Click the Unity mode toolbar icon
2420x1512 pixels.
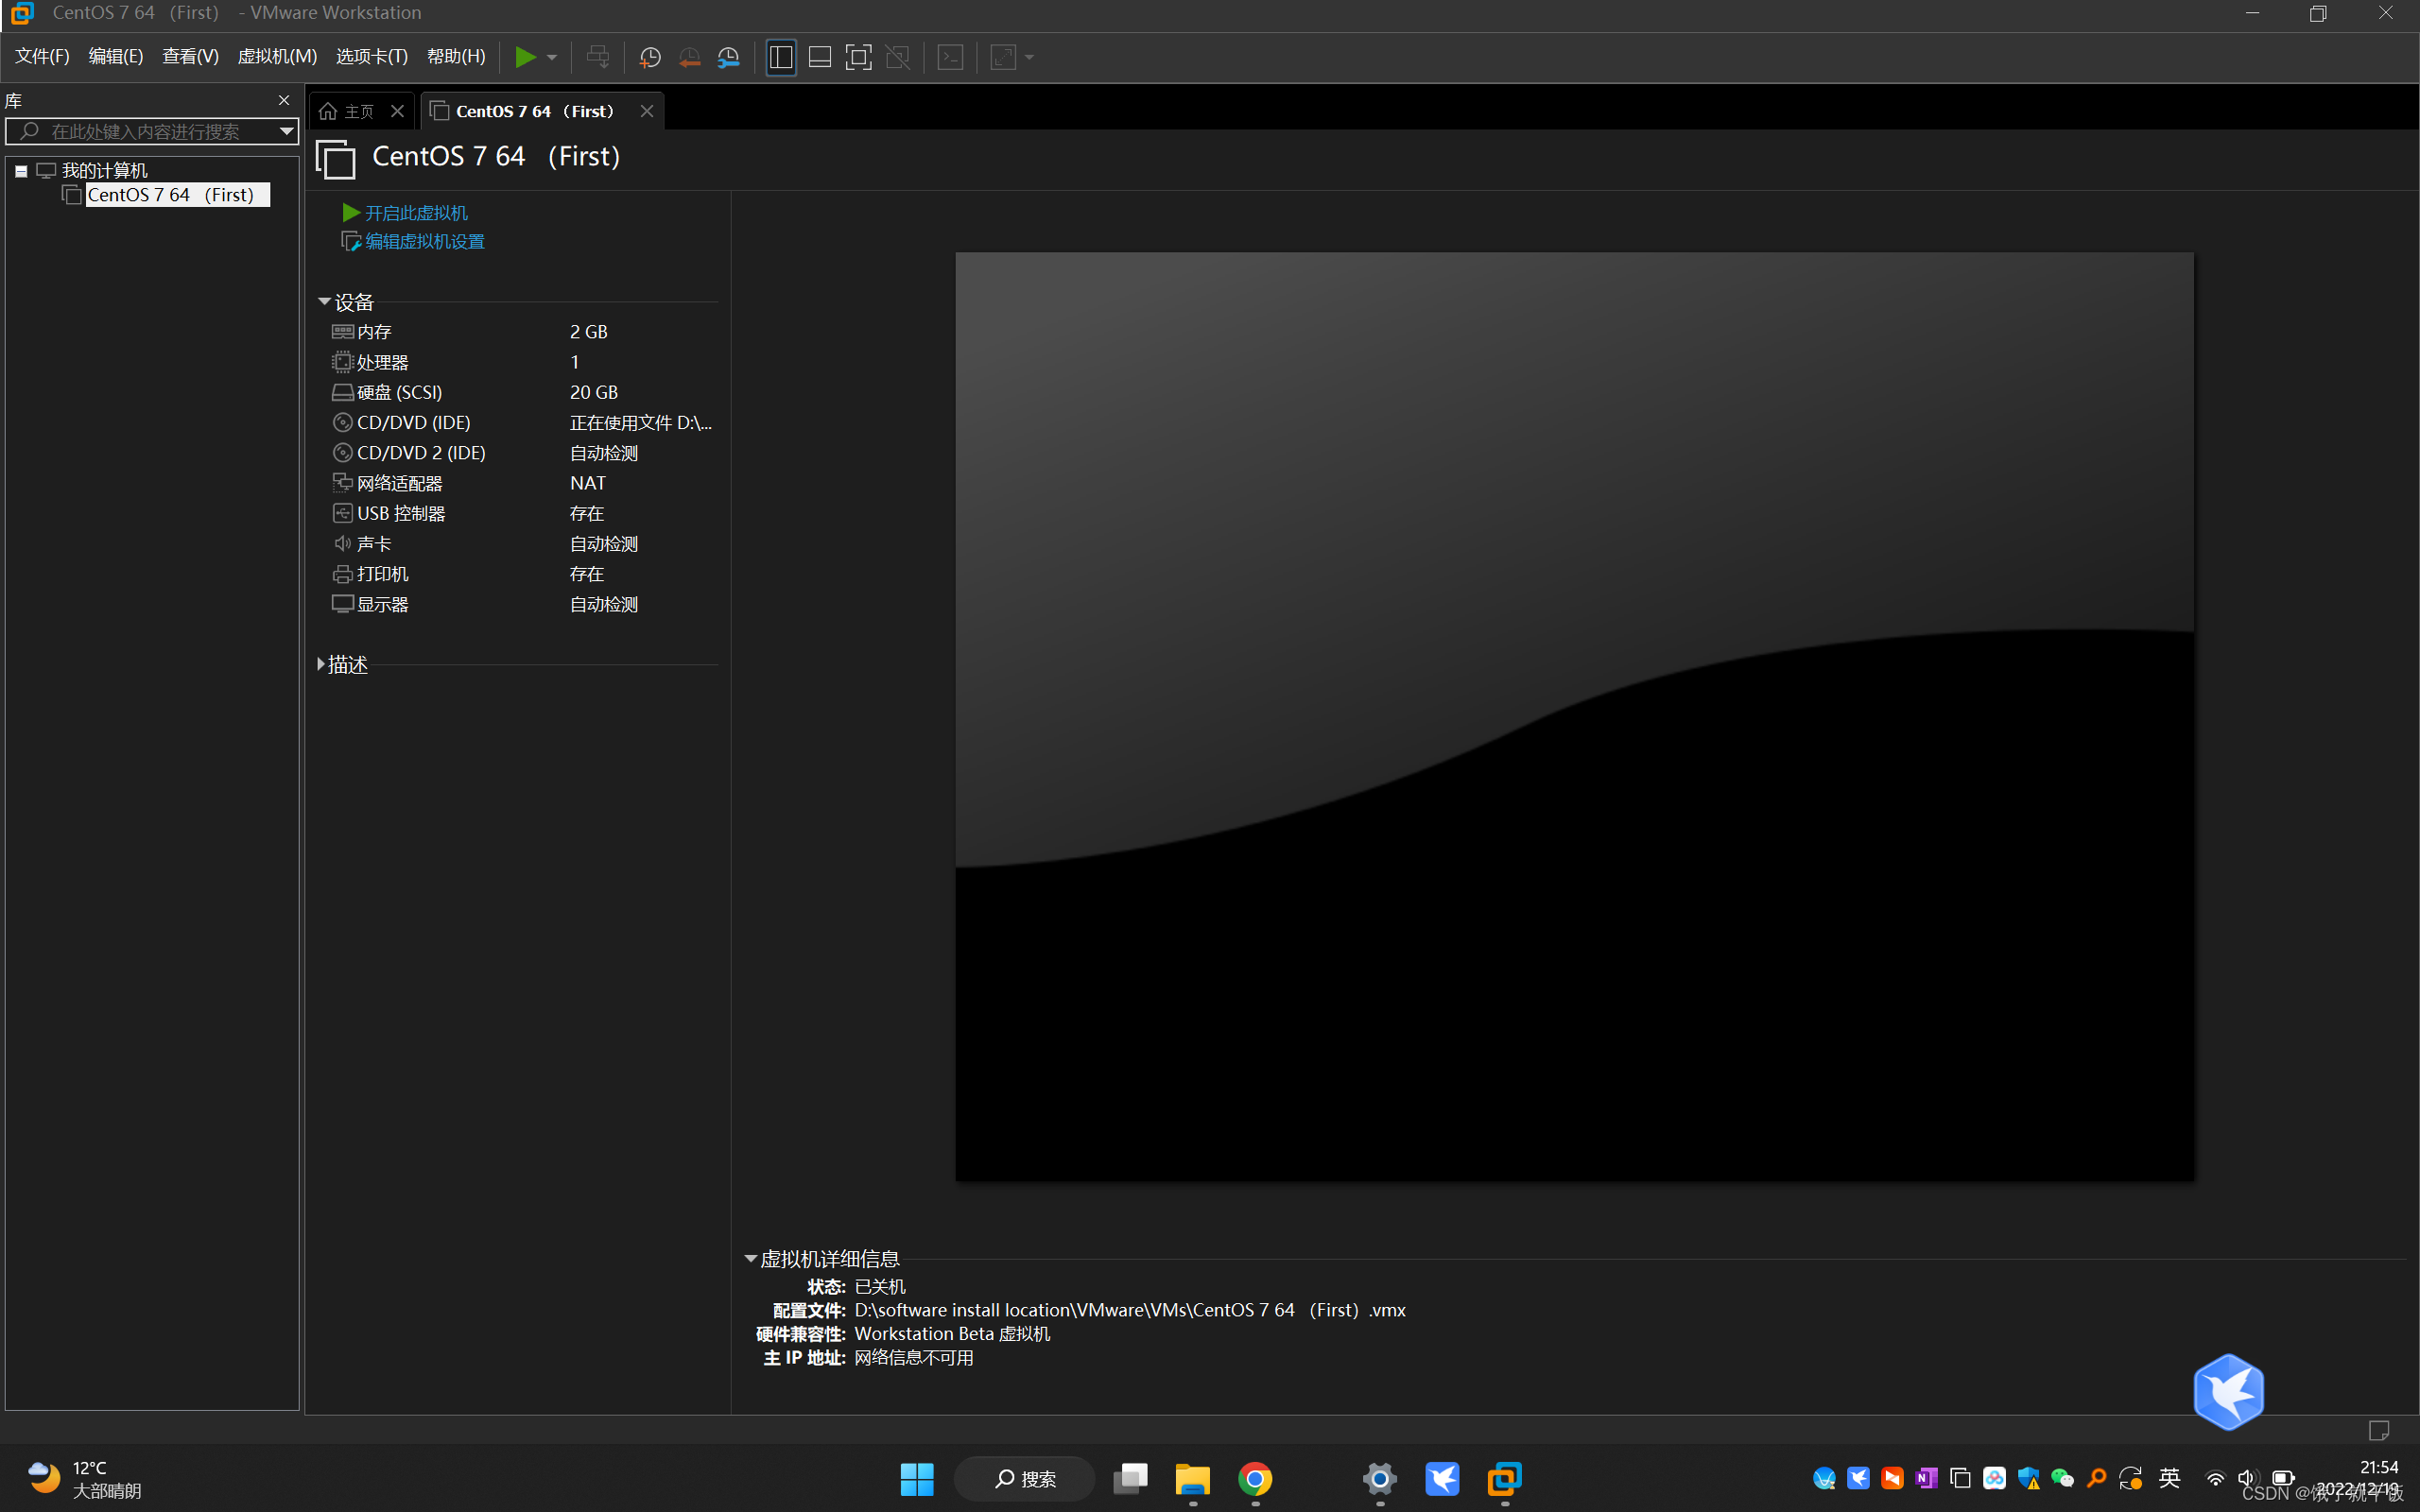tap(898, 57)
